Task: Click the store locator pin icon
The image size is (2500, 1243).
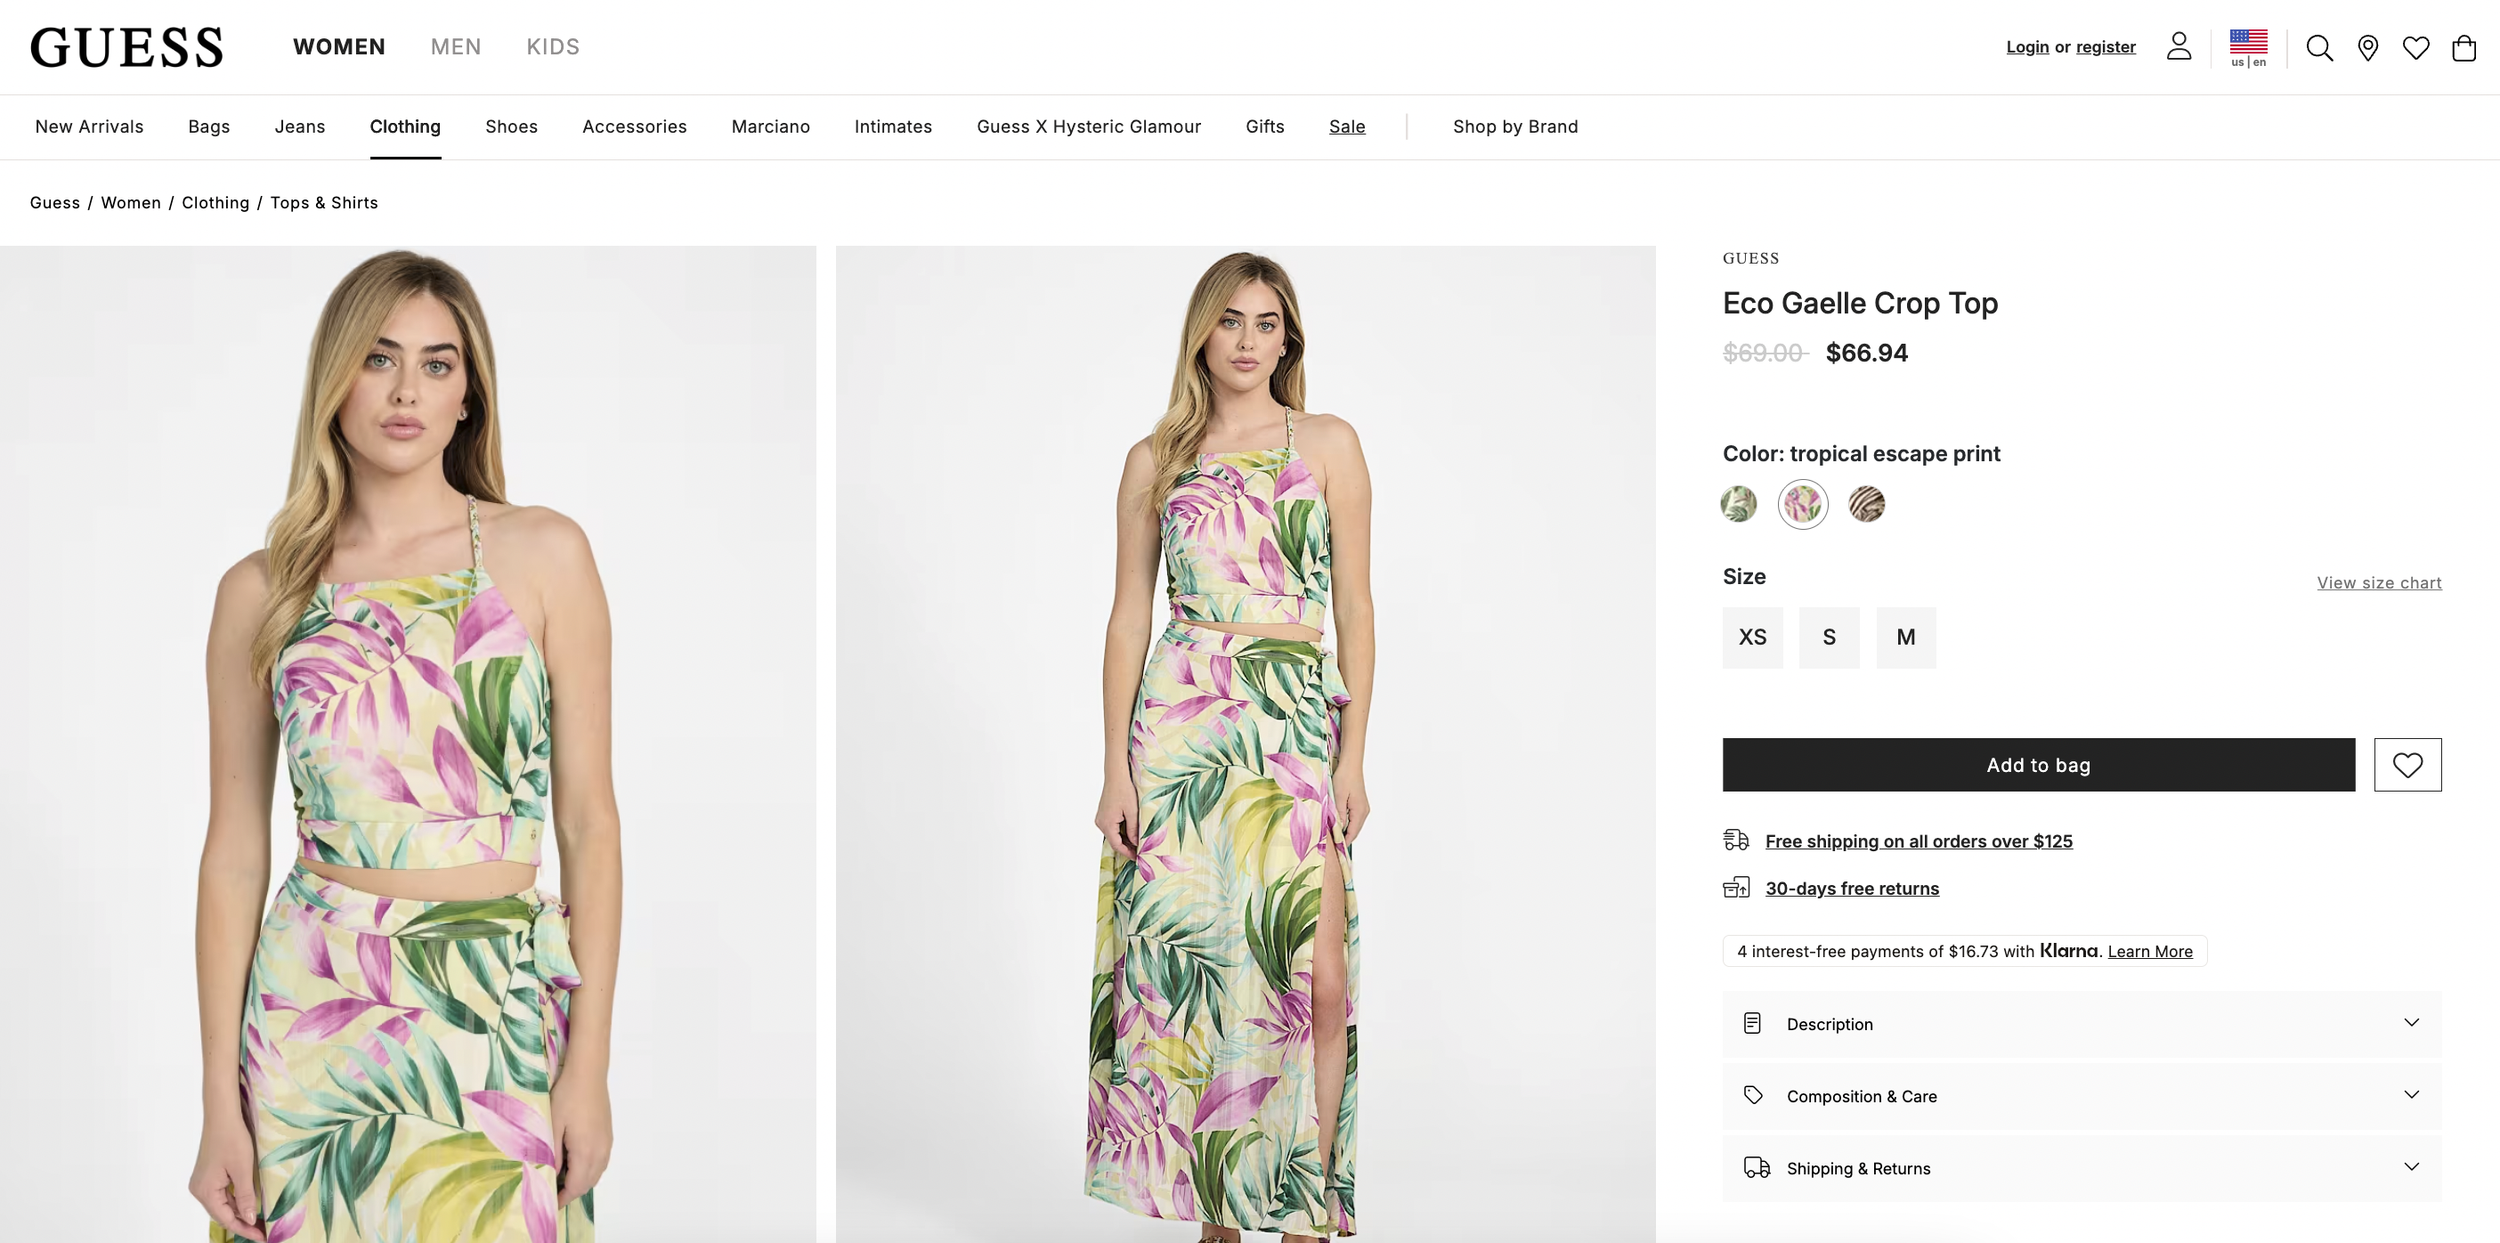Action: click(x=2367, y=47)
